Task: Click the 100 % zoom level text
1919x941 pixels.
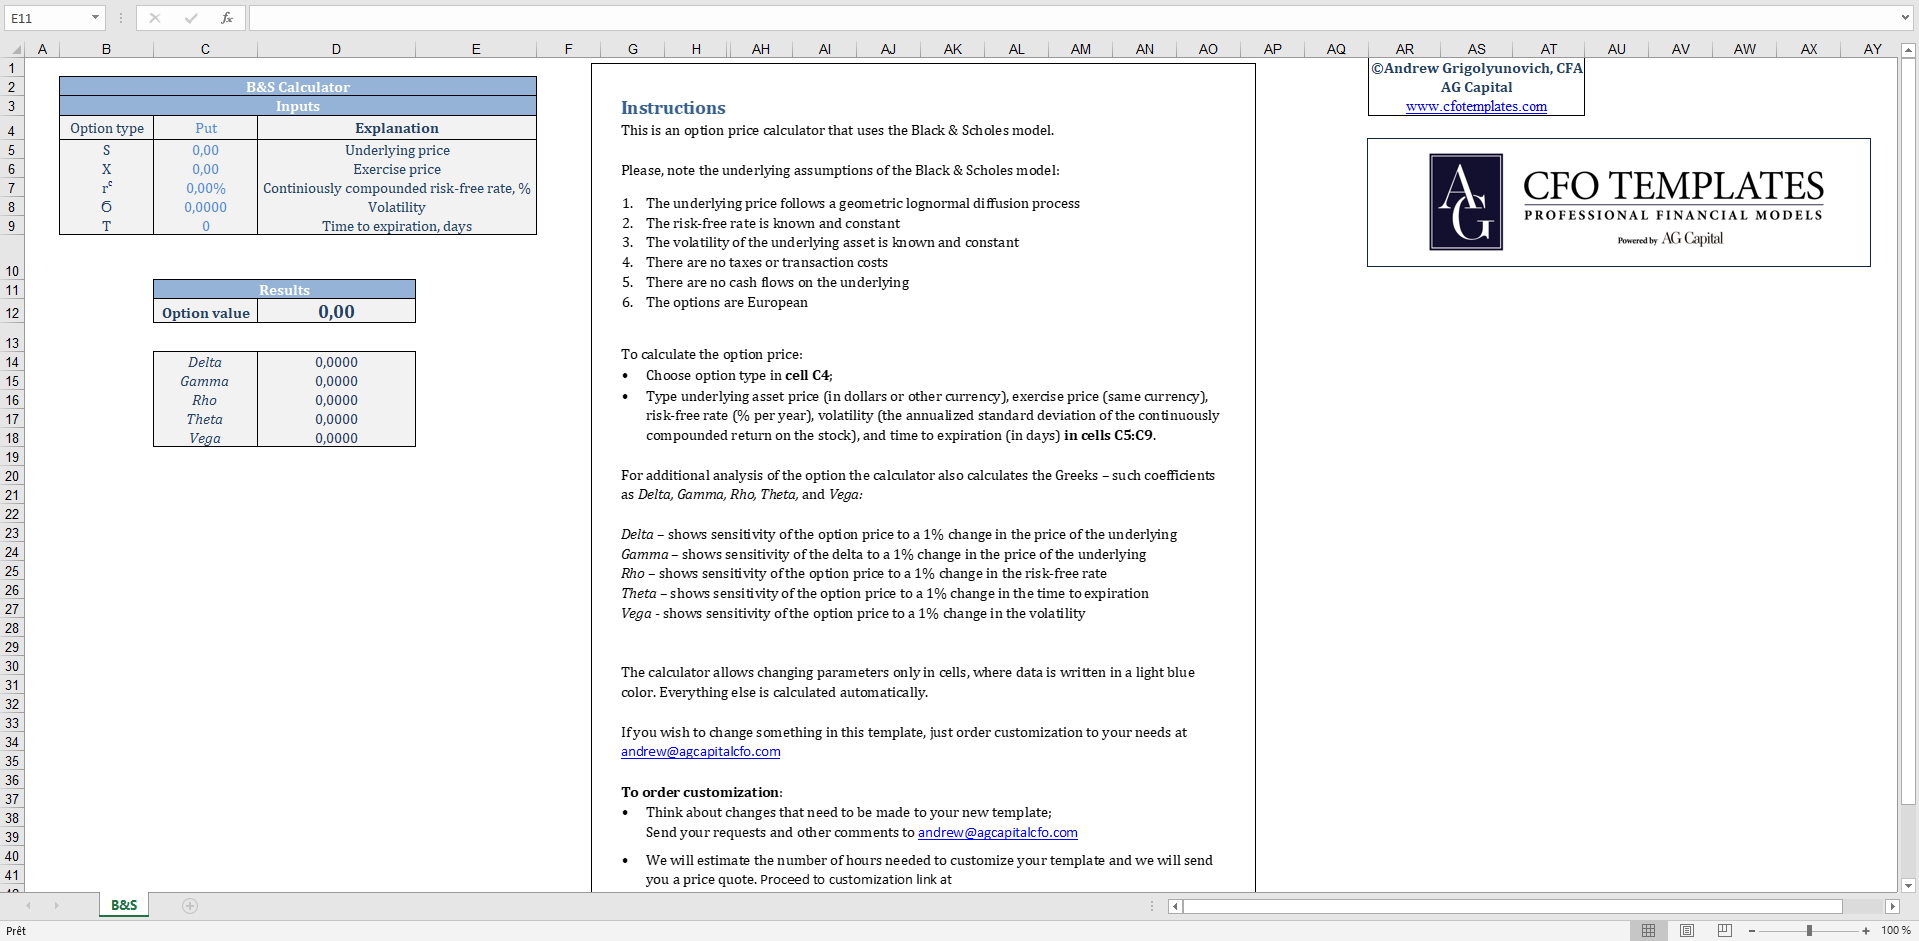Action: point(1896,931)
